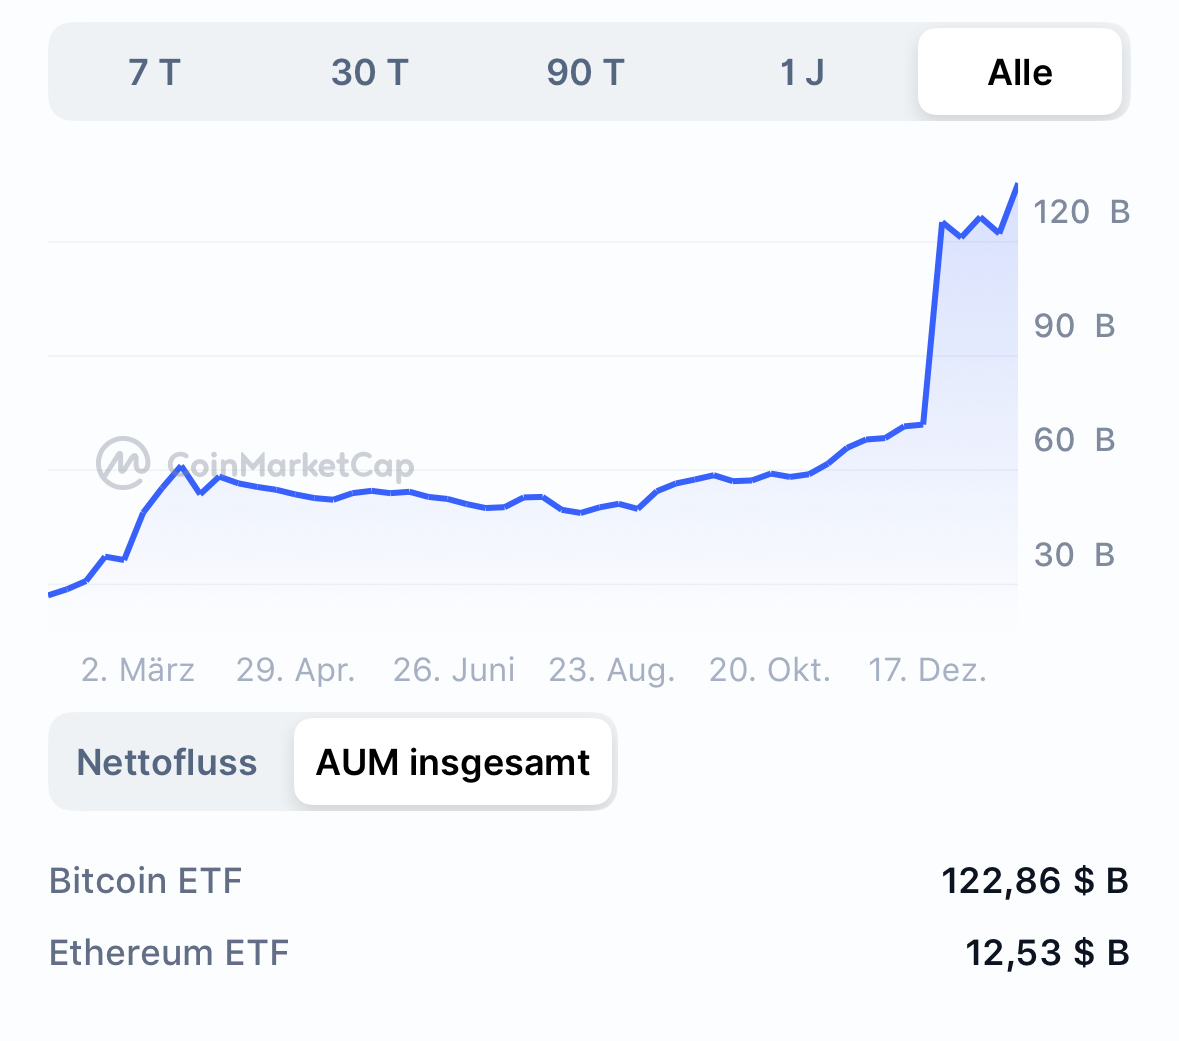1179x1041 pixels.
Task: Click the CoinMarketCap watermark logo
Action: pos(120,462)
